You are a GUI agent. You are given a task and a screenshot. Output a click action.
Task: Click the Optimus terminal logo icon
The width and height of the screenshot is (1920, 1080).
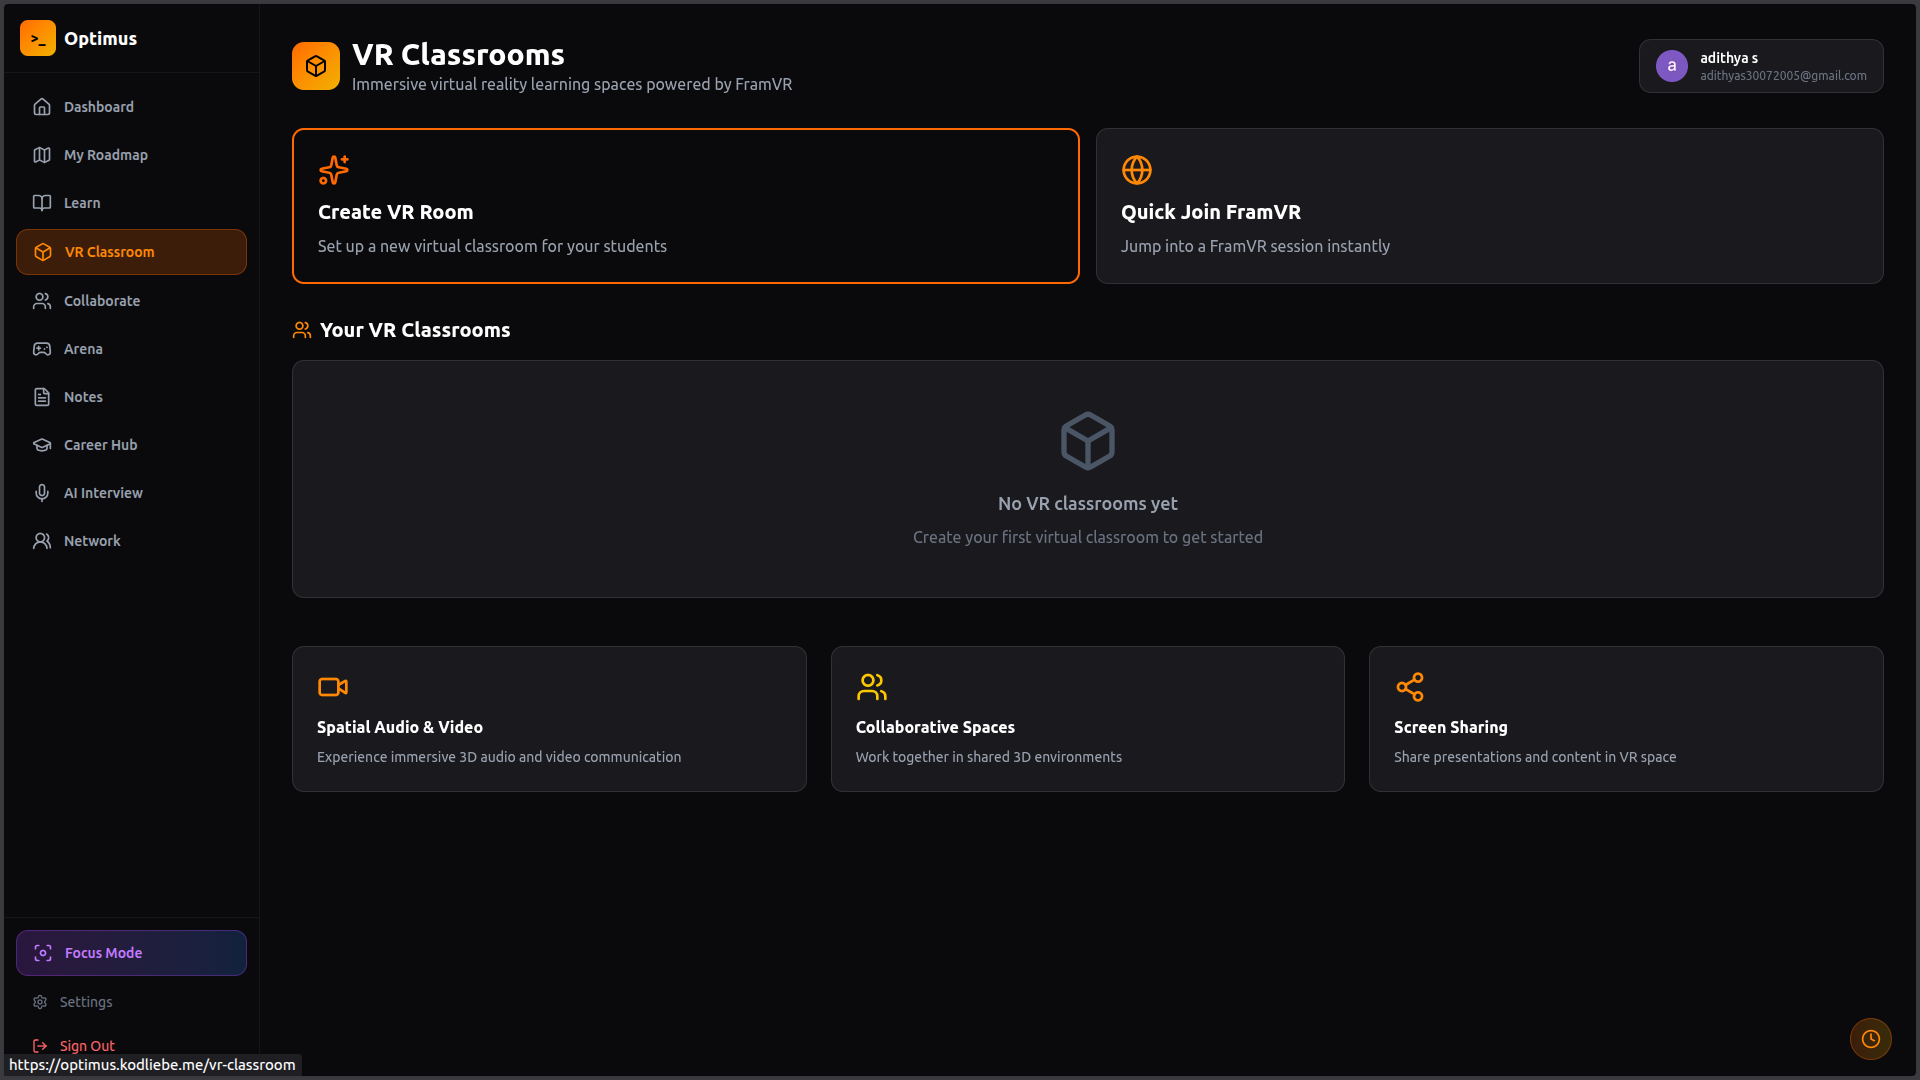(38, 38)
